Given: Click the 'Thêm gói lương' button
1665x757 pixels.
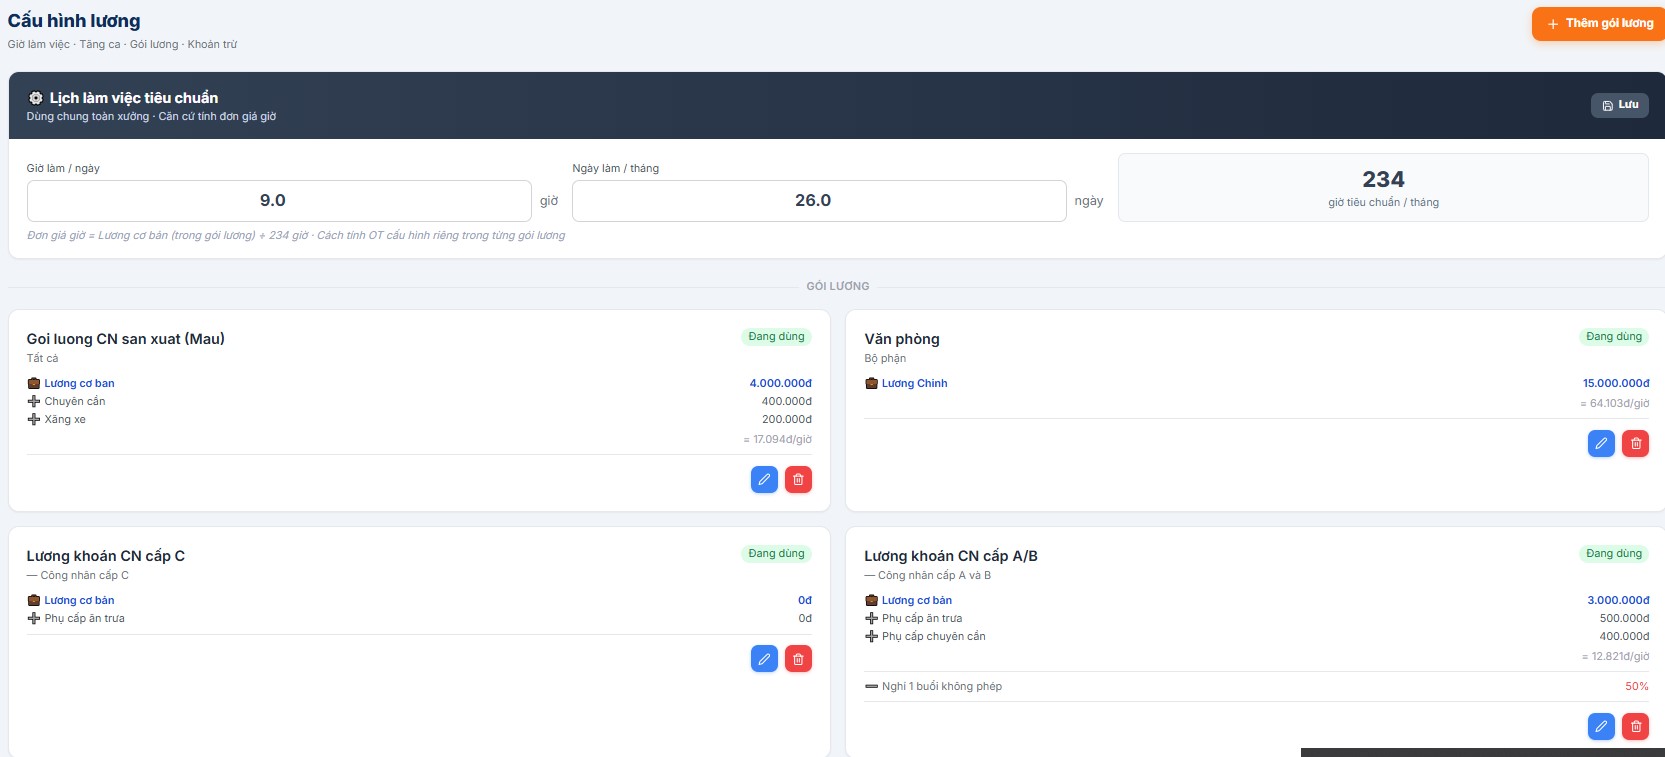Looking at the screenshot, I should click(x=1598, y=23).
